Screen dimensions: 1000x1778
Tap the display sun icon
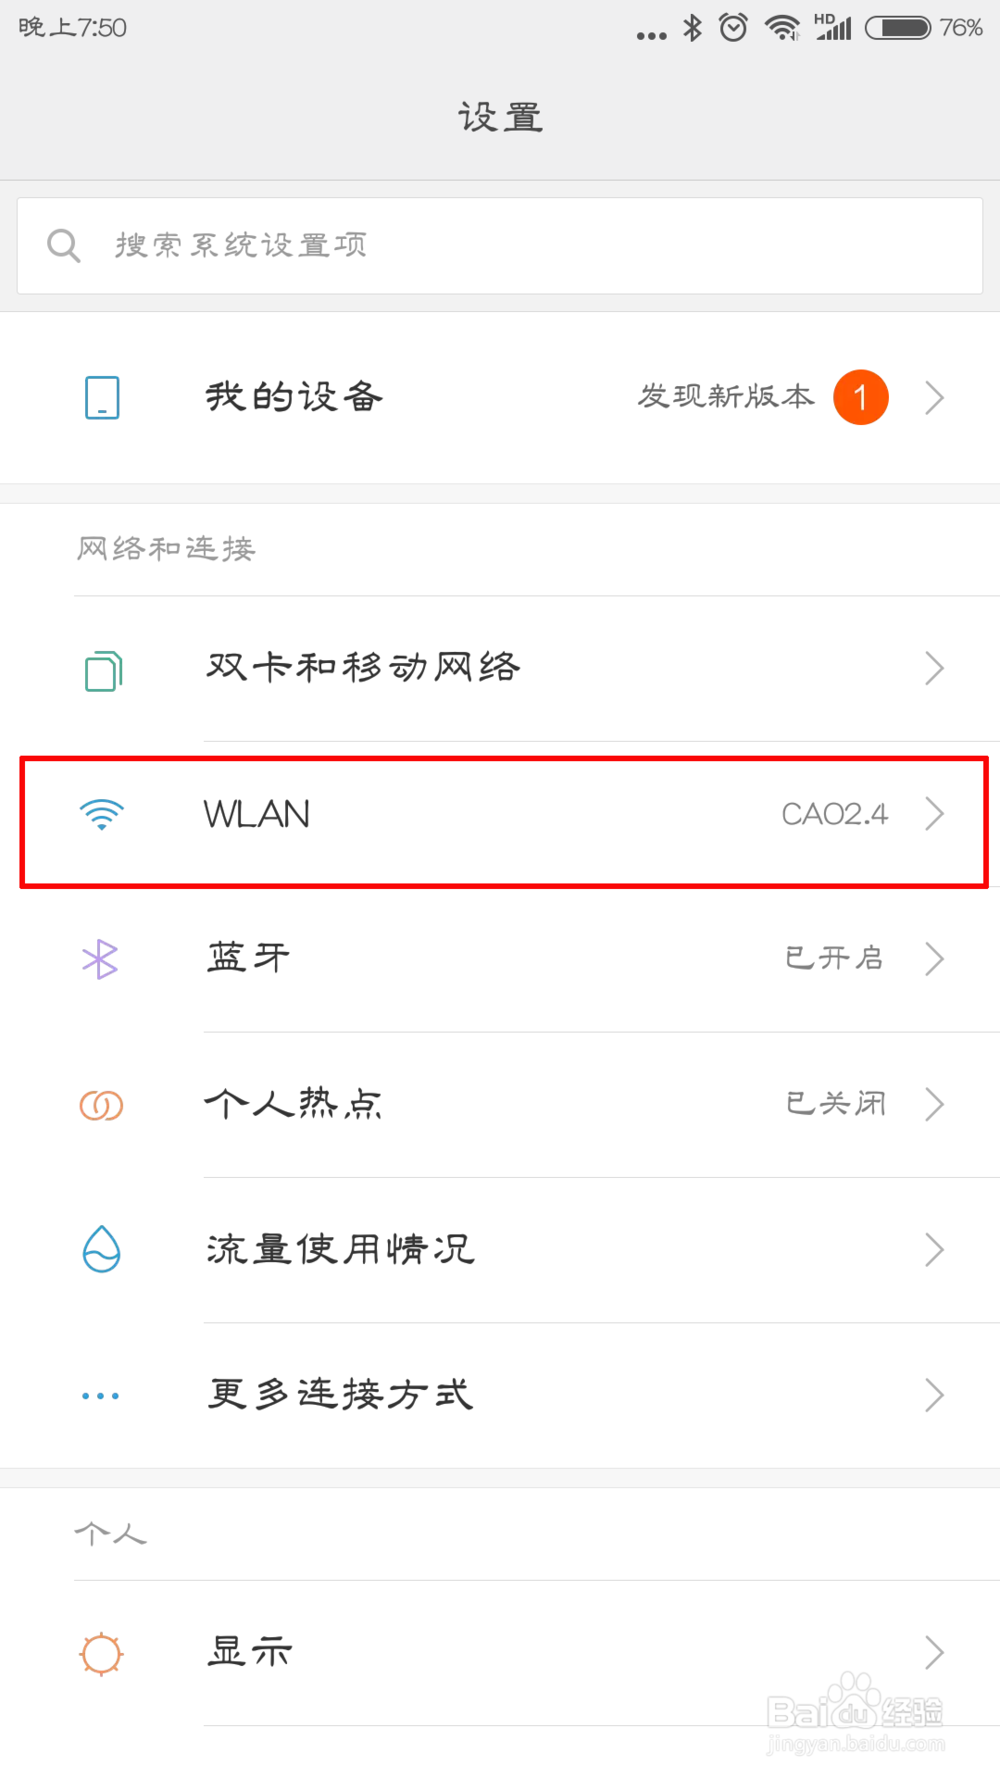101,1653
